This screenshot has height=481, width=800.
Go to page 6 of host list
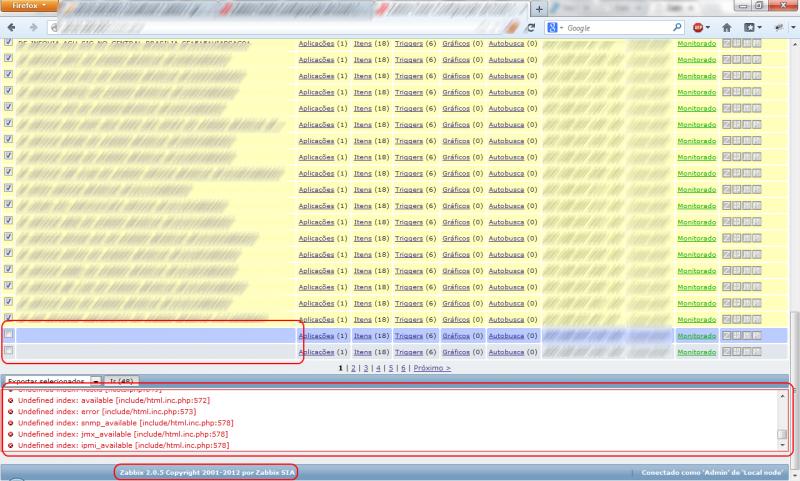403,368
